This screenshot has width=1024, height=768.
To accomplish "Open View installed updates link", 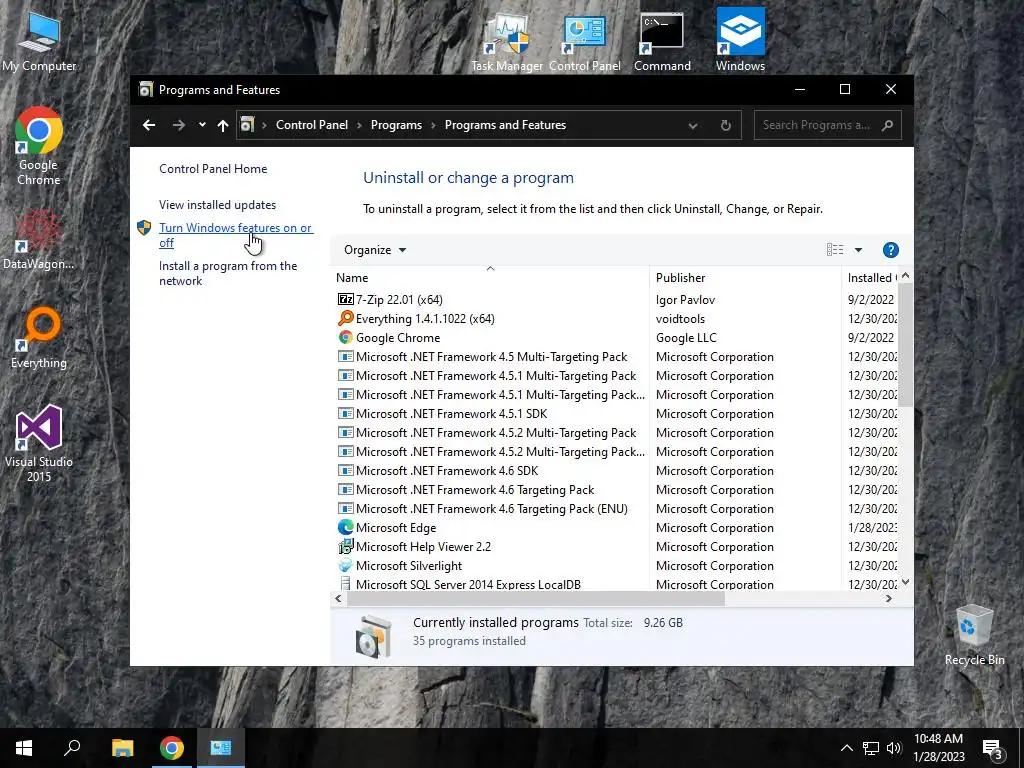I will [217, 204].
